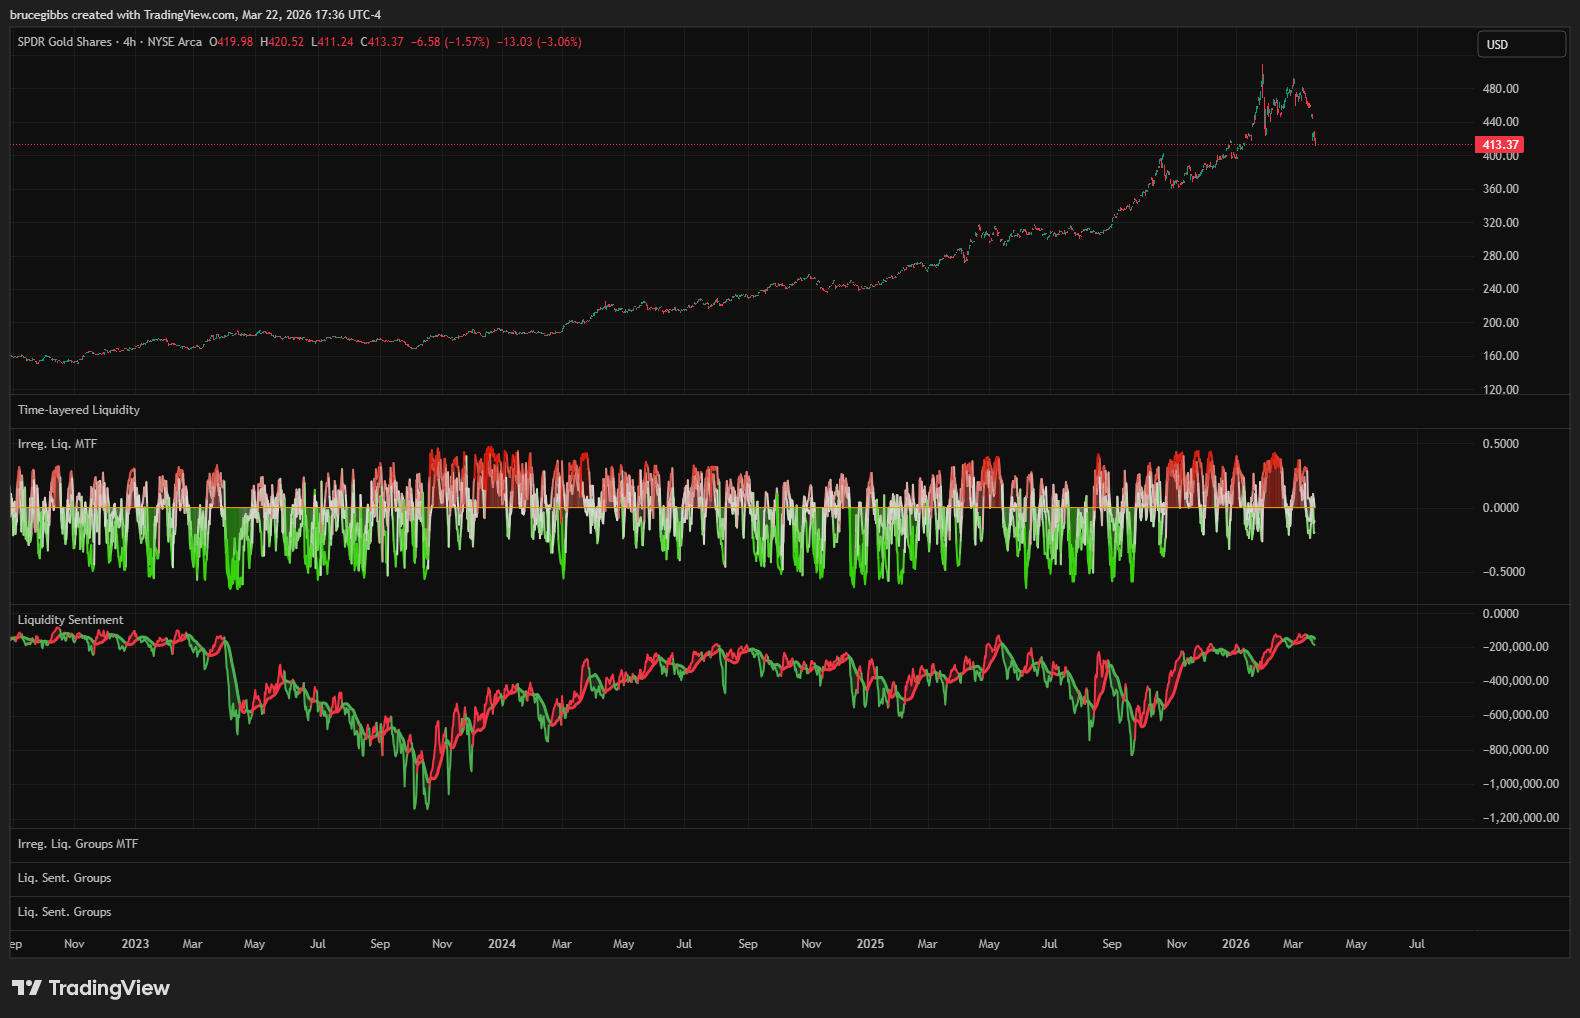1580x1018 pixels.
Task: Select the 2023 marker on the time axis
Action: 135,944
